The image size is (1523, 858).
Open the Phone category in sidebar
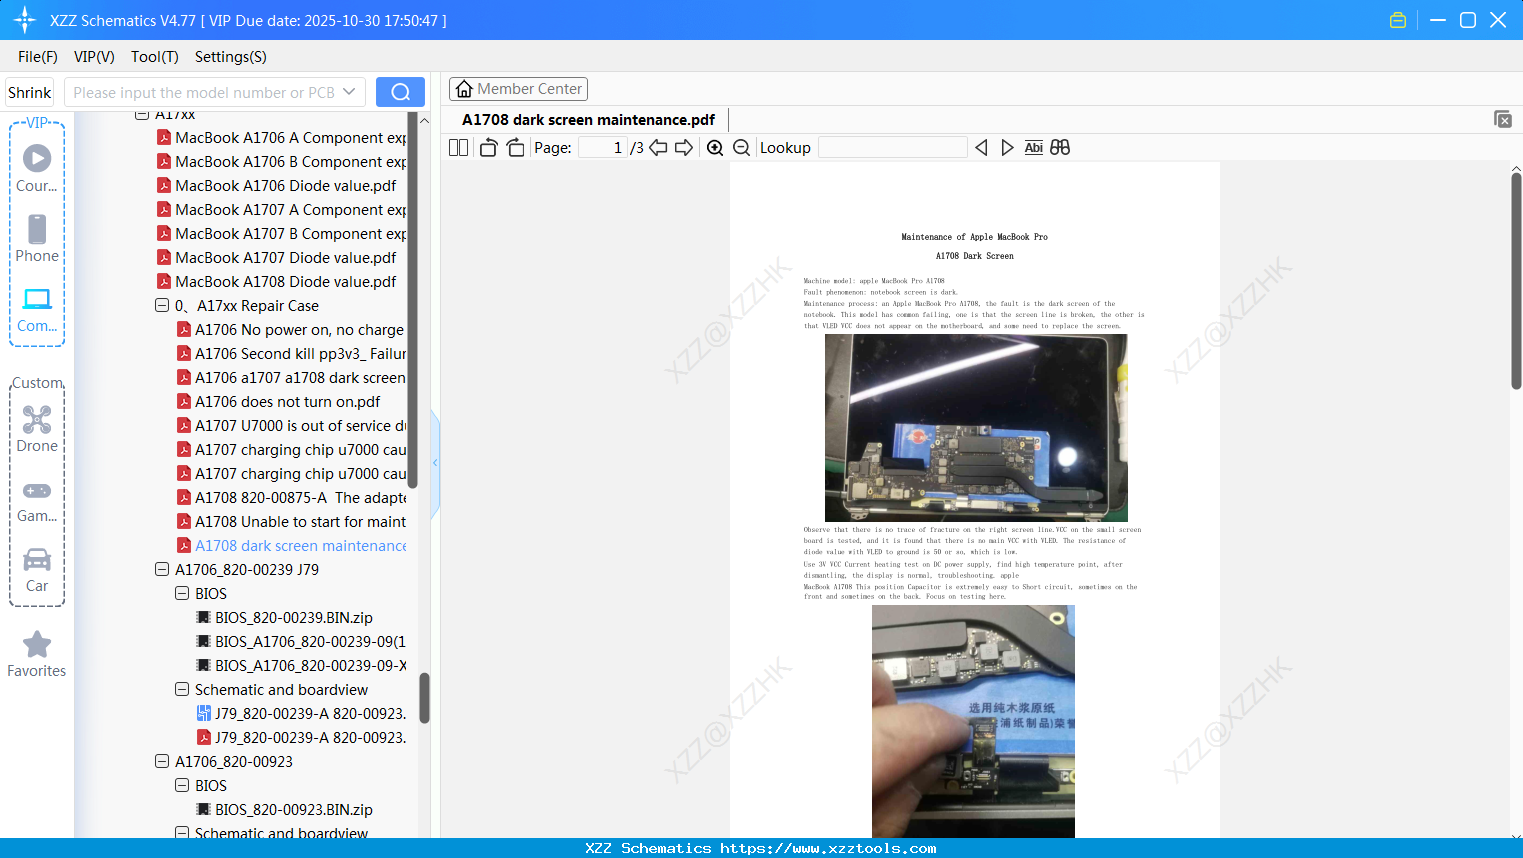point(37,238)
